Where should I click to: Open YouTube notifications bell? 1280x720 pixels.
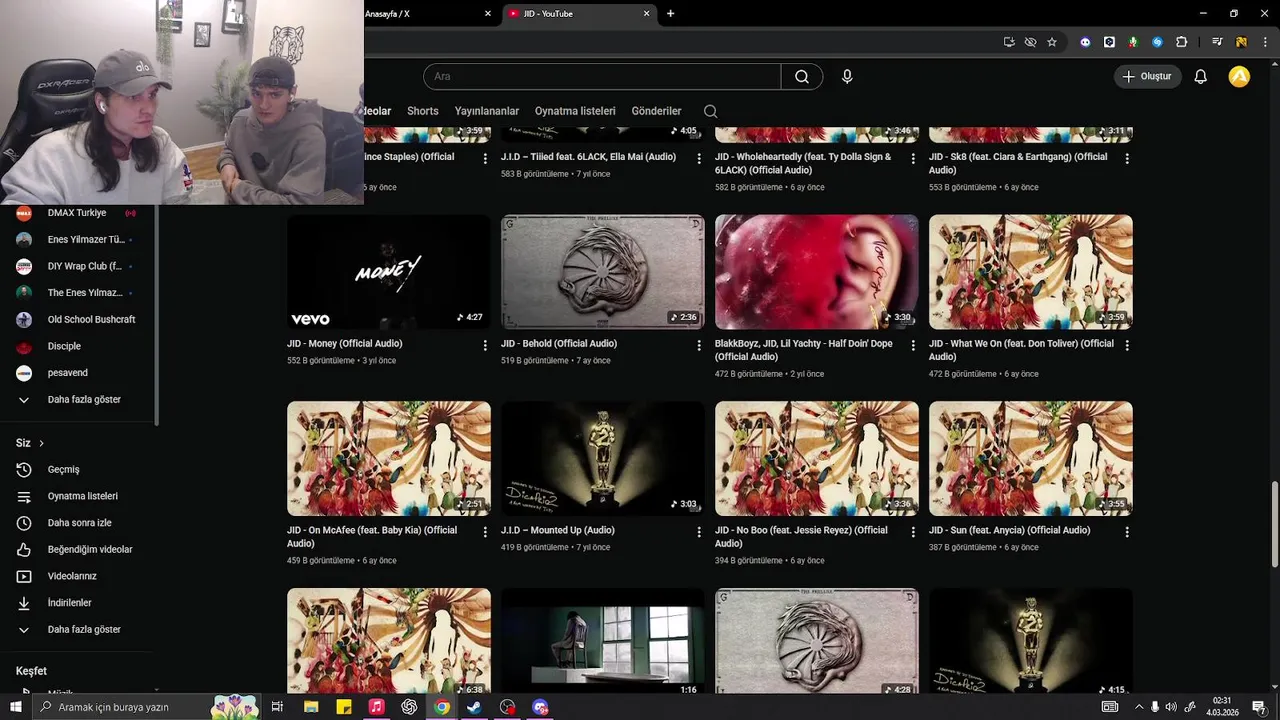[1201, 77]
